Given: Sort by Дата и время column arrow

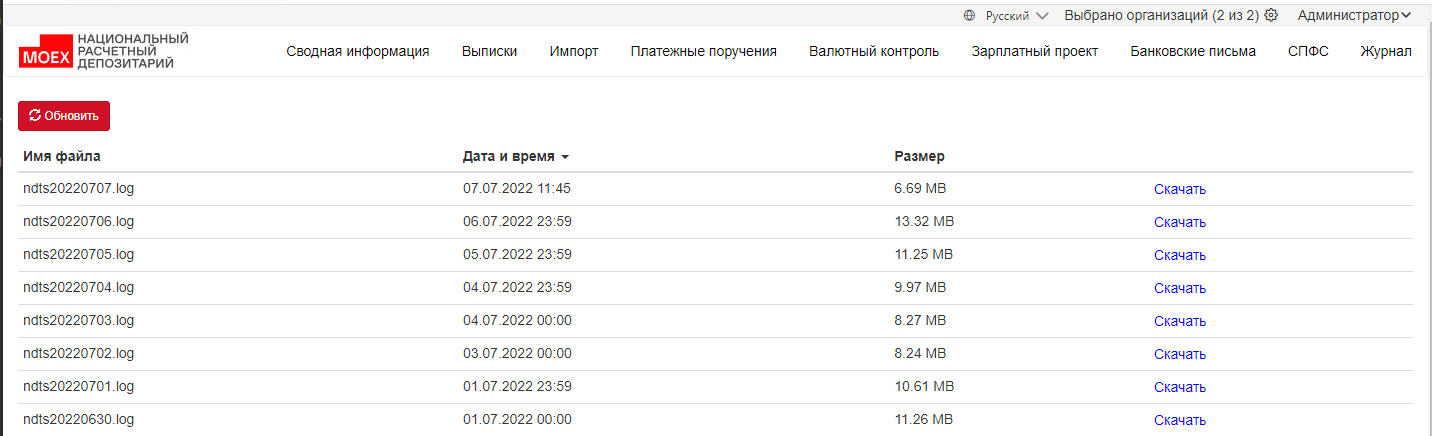Looking at the screenshot, I should point(565,157).
